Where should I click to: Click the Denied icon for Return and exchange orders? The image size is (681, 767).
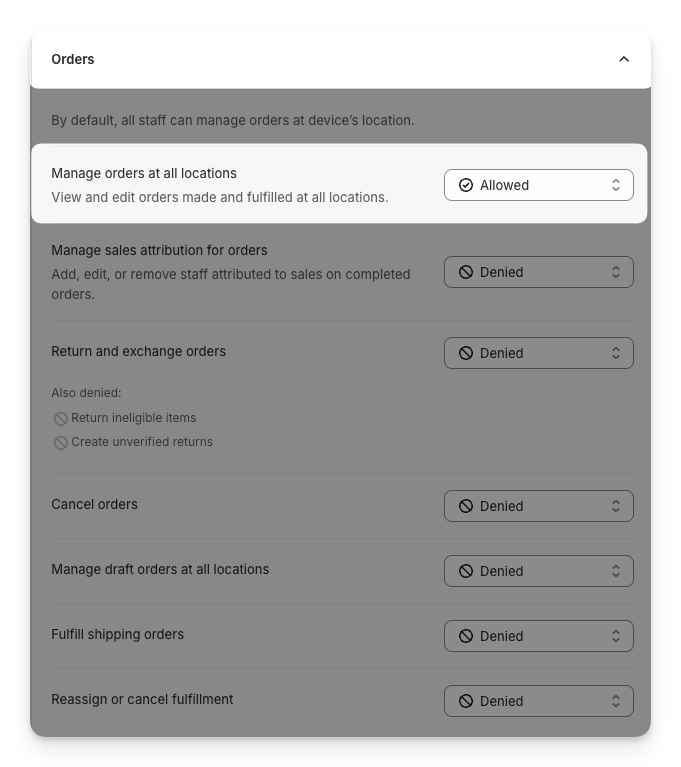(466, 353)
